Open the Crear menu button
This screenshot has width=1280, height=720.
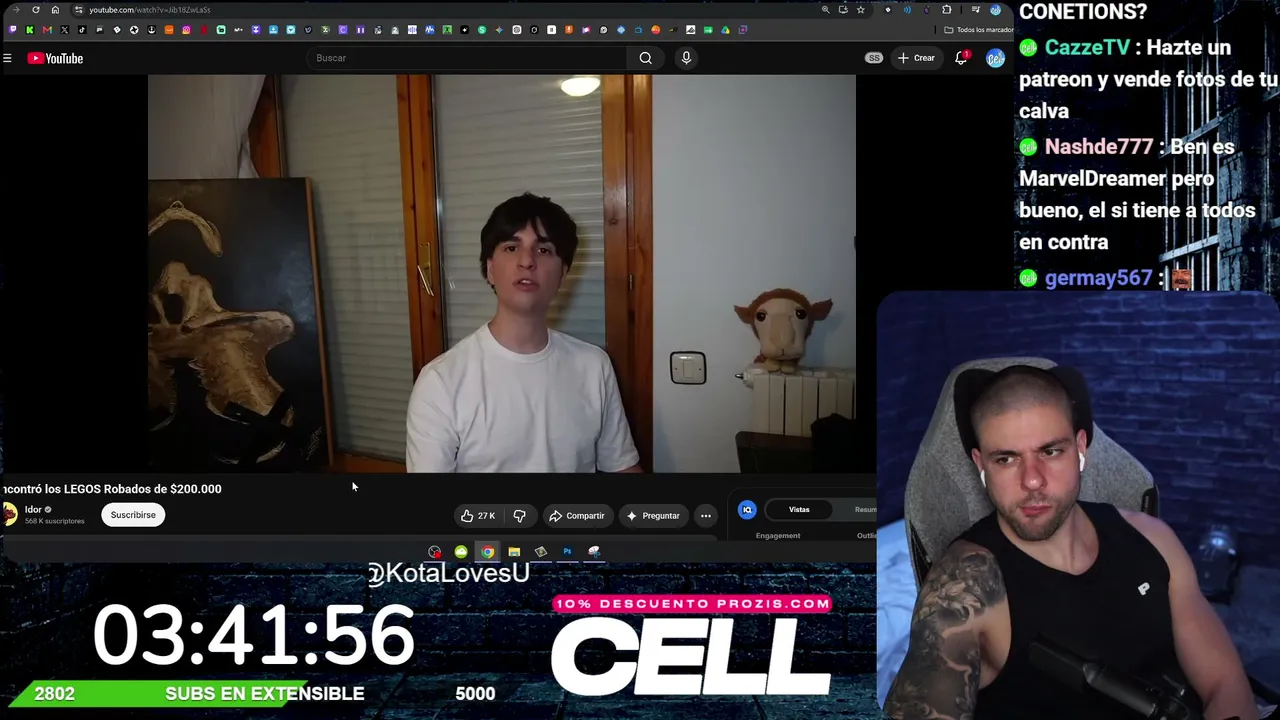(x=916, y=58)
